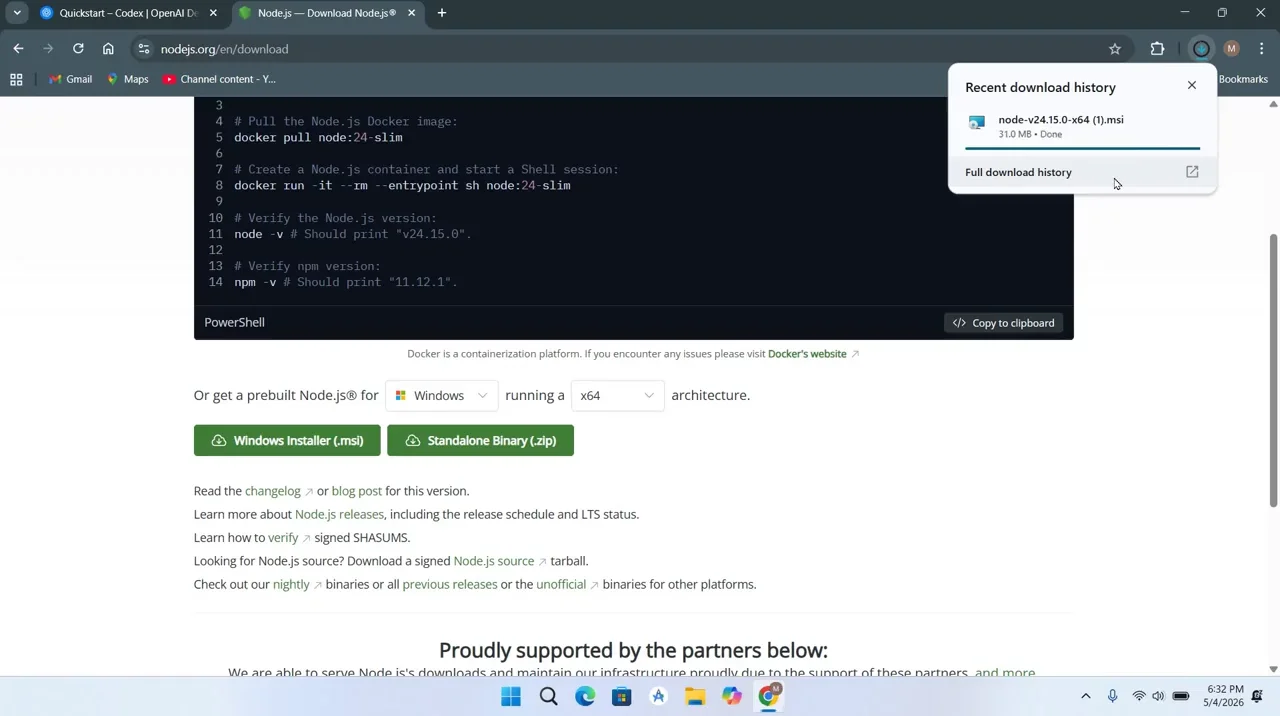Viewport: 1280px width, 716px height.
Task: Download the Windows Installer (.msi)
Action: click(287, 440)
